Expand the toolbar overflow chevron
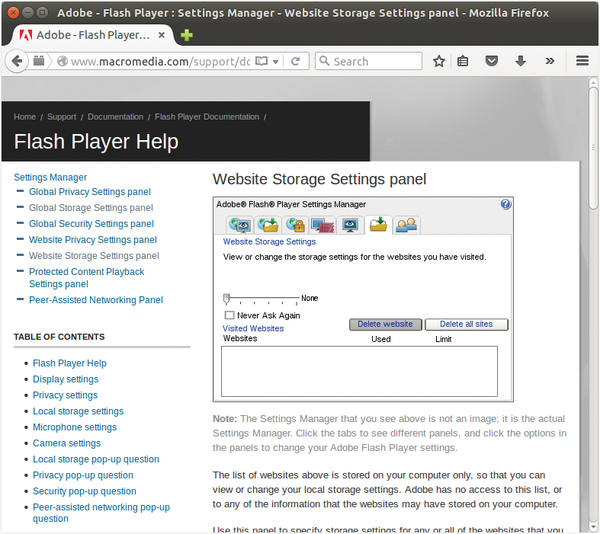 point(549,61)
